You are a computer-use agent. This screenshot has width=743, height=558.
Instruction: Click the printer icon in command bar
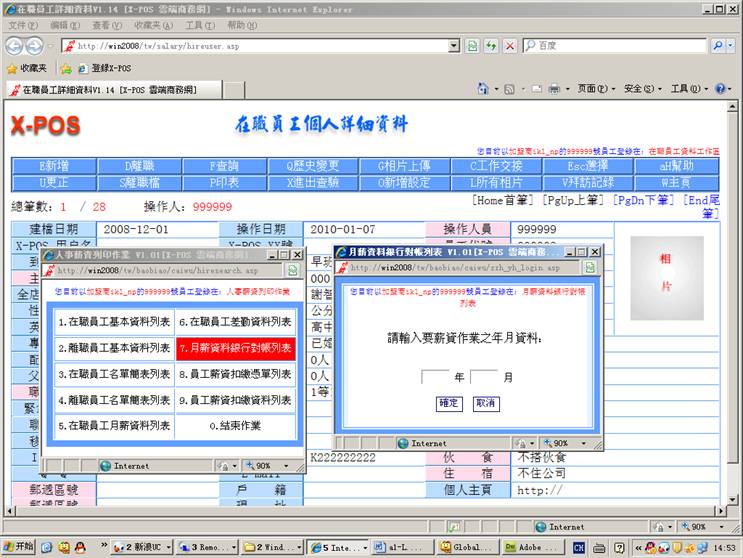(x=553, y=89)
